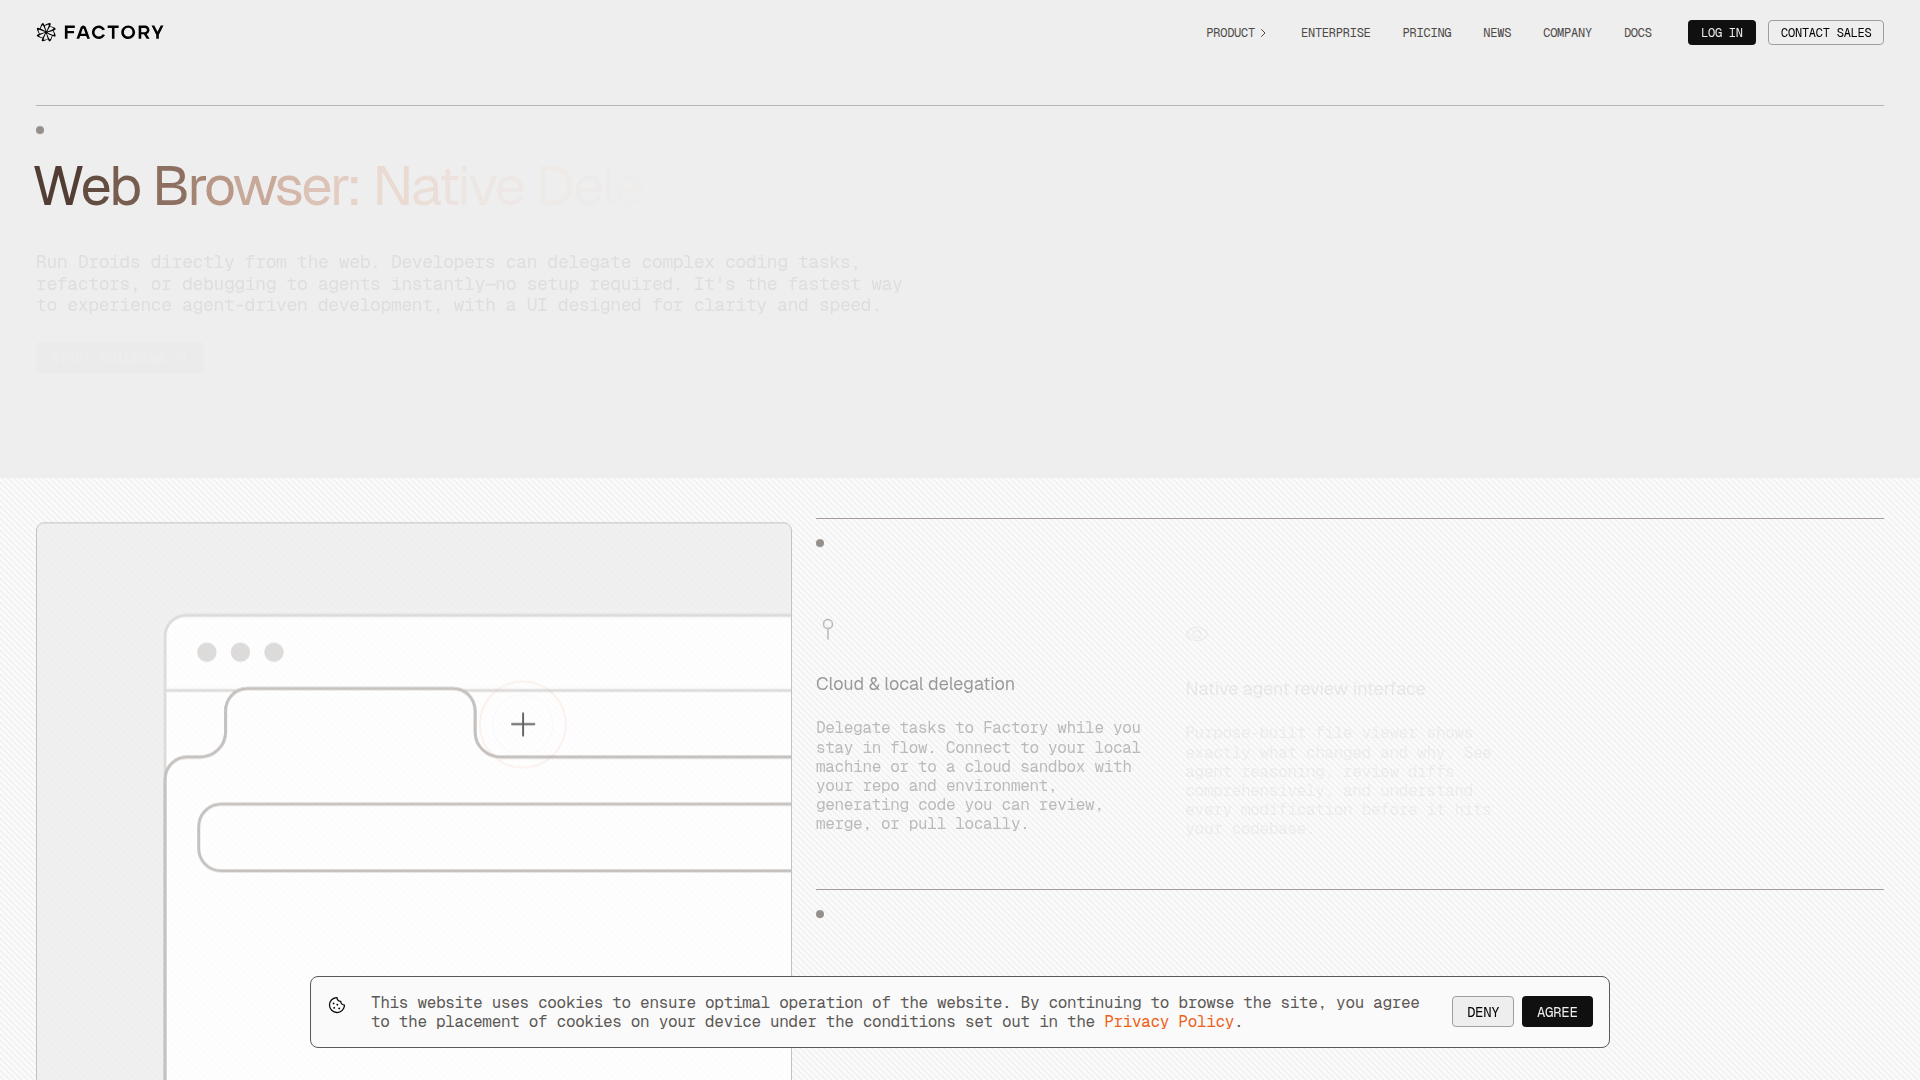Click the middle traffic-light dot in the mockup
The image size is (1920, 1080).
240,651
